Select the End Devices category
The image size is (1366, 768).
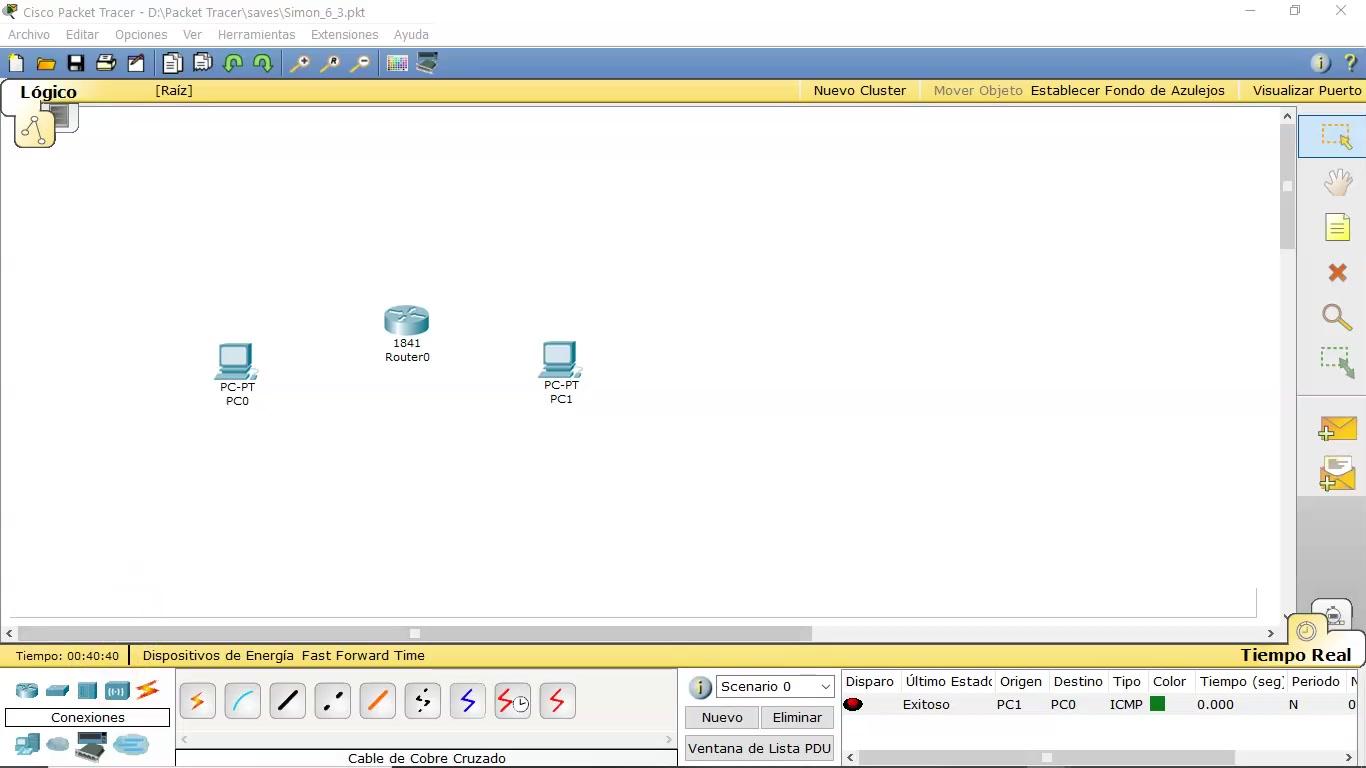coord(27,745)
